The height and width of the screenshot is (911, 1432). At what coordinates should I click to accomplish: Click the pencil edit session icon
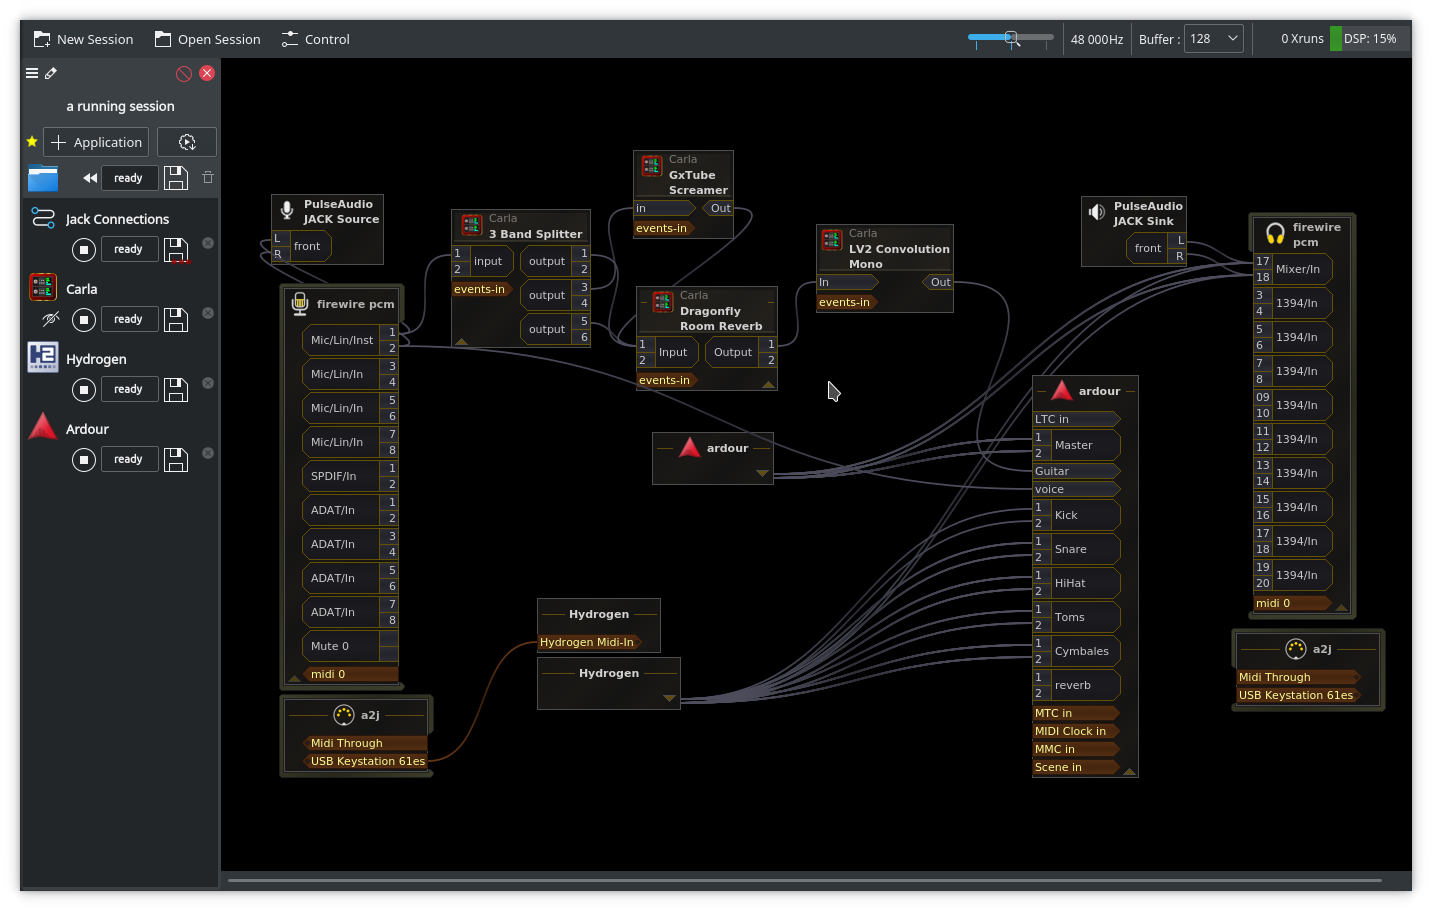[51, 73]
